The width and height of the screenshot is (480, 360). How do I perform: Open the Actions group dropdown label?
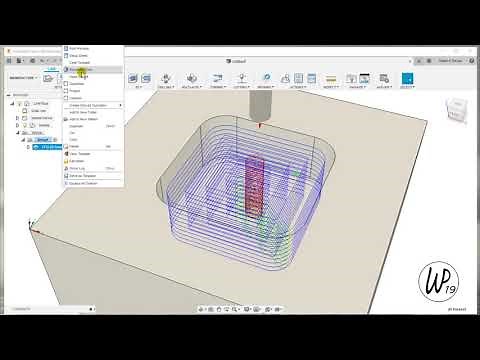click(297, 87)
